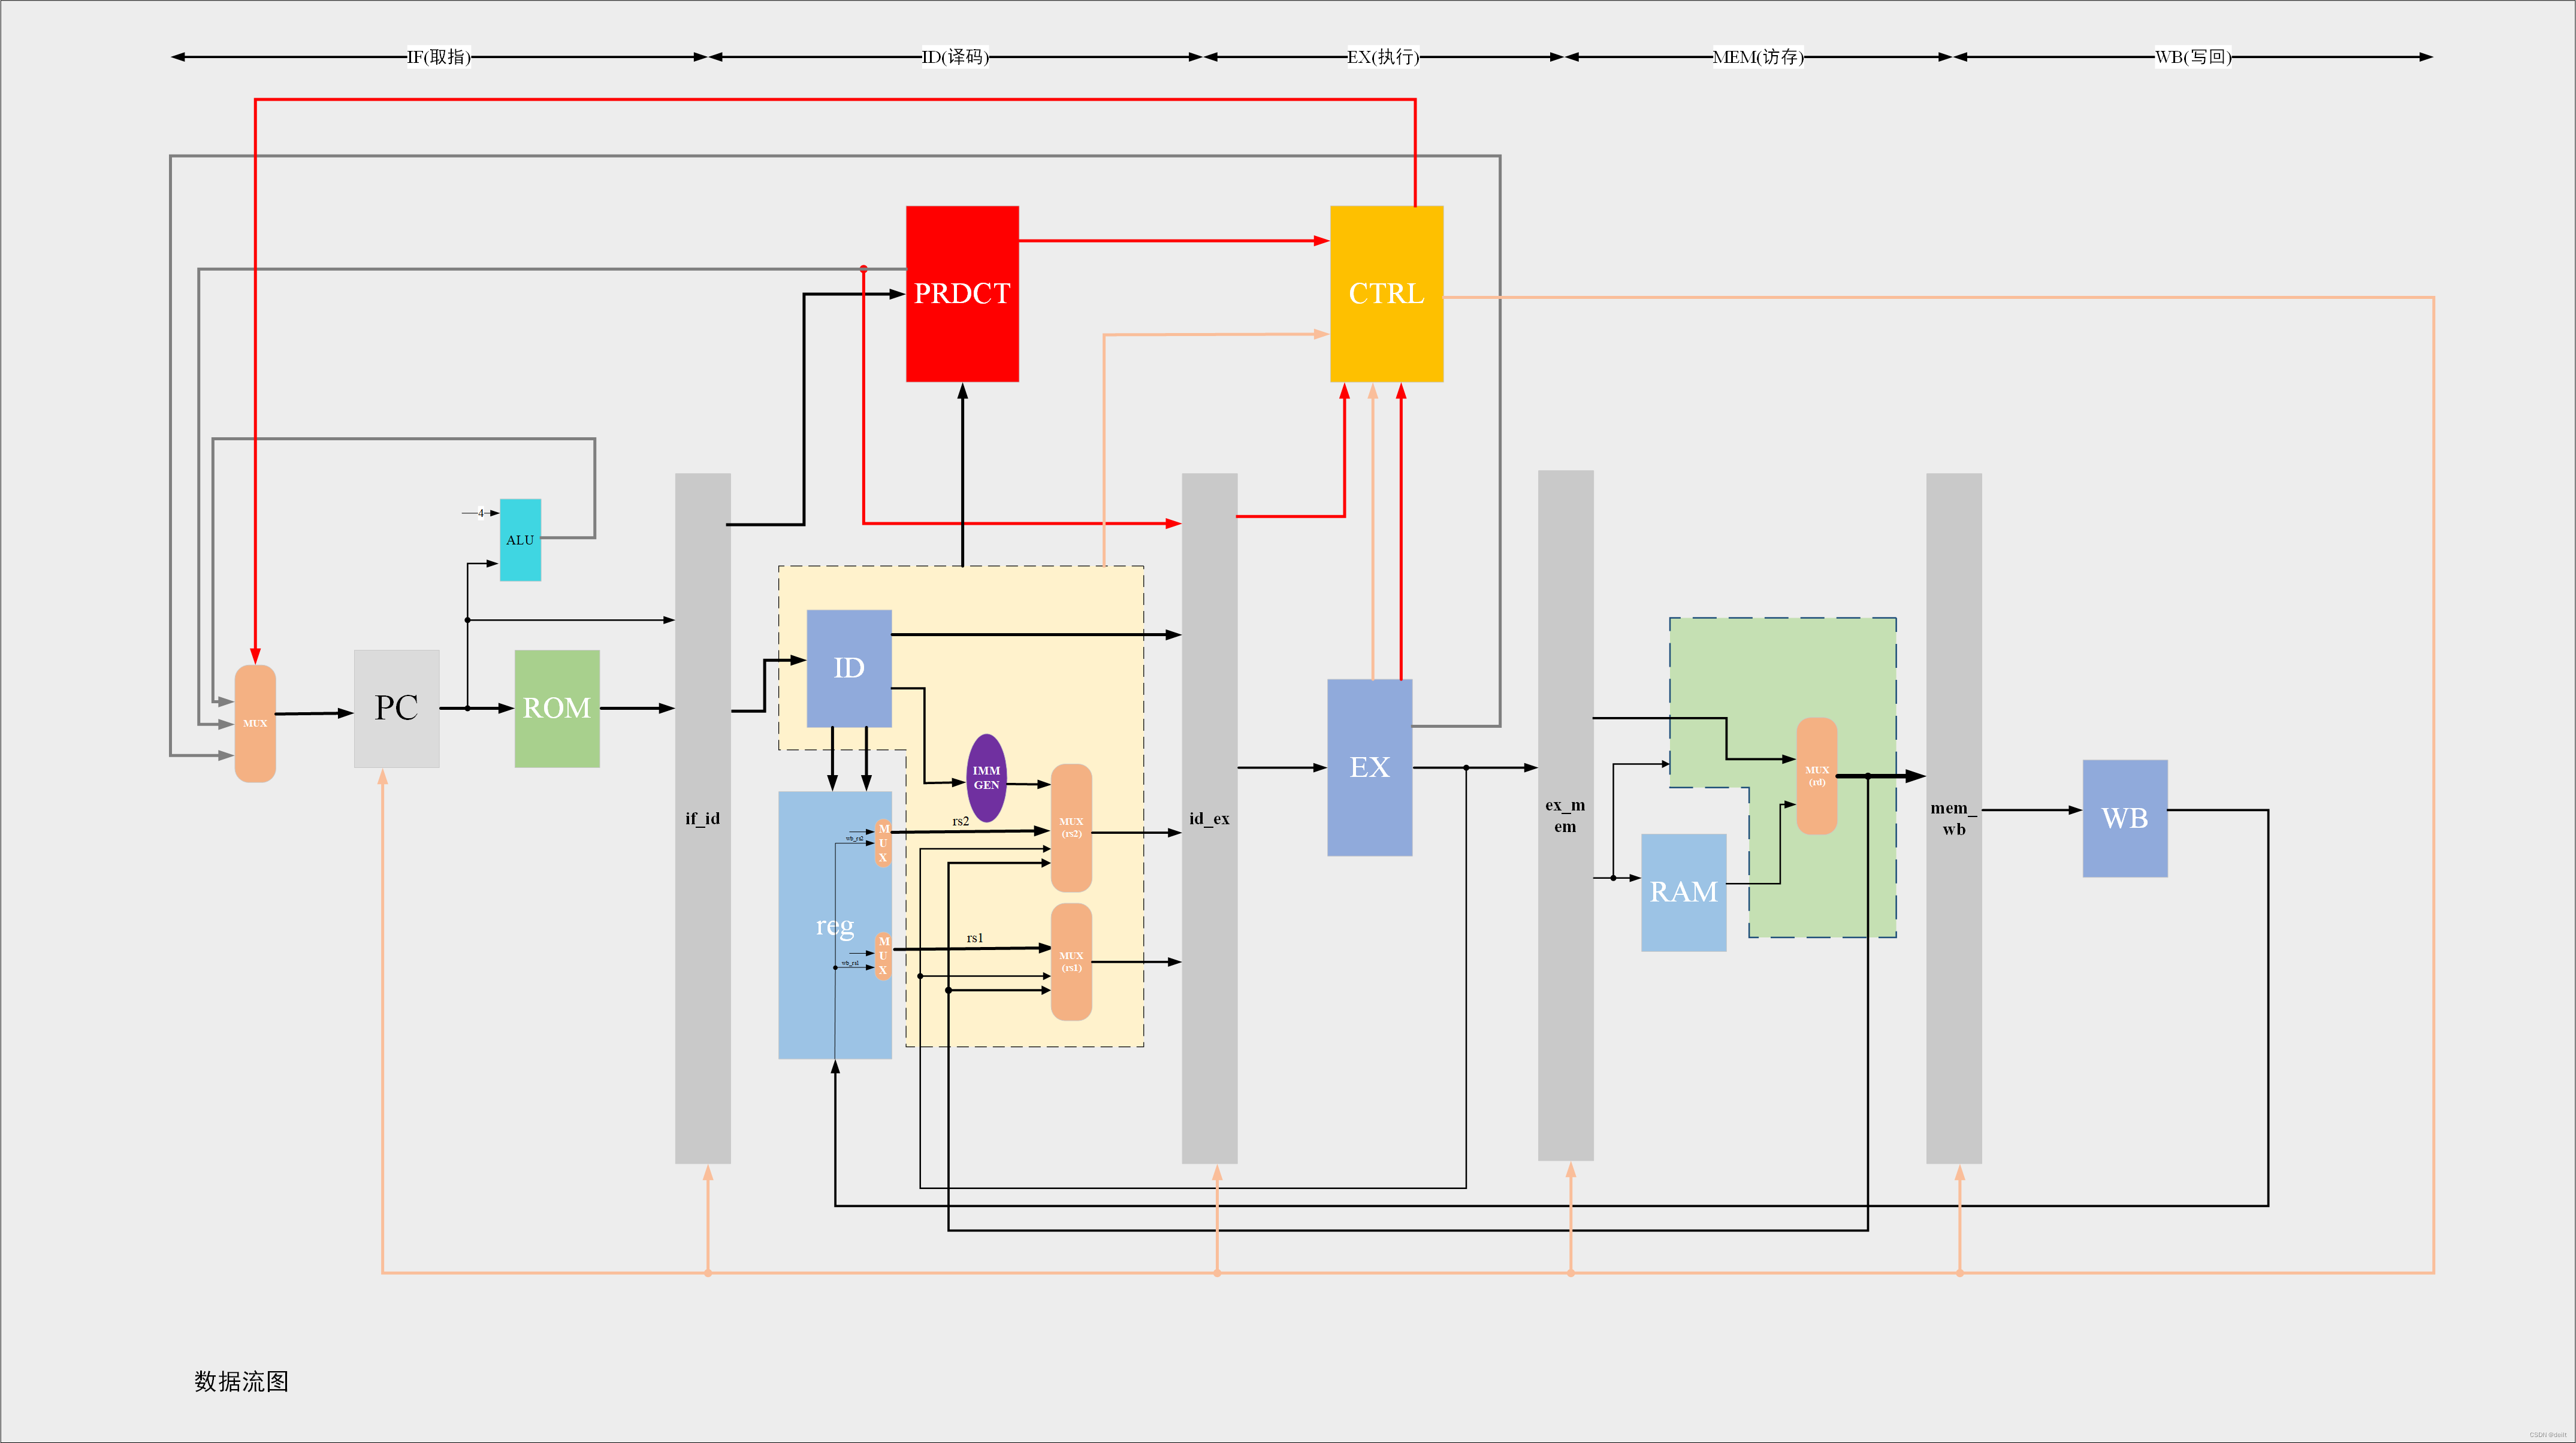Select the EX execution block
The height and width of the screenshot is (1443, 2576).
point(1369,767)
